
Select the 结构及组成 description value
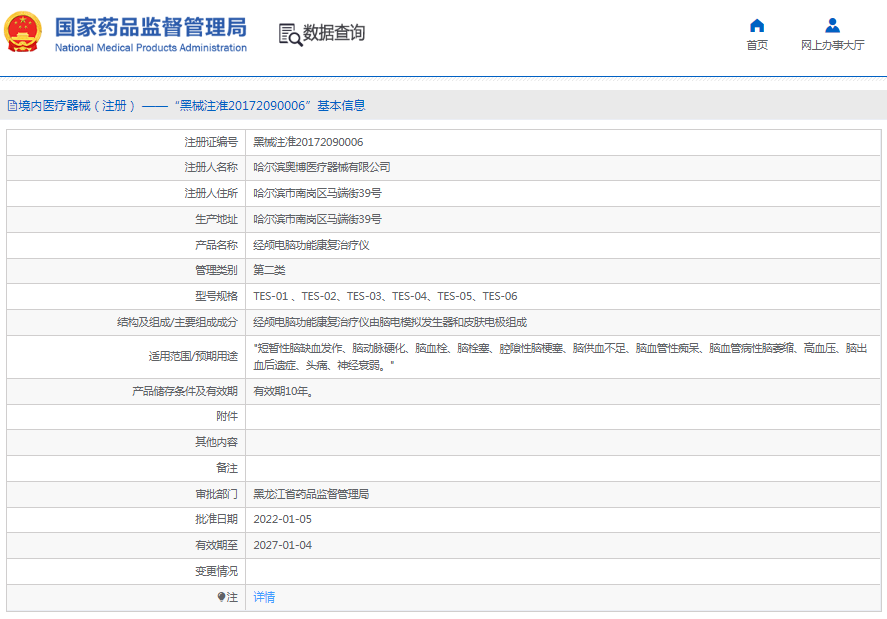click(390, 323)
